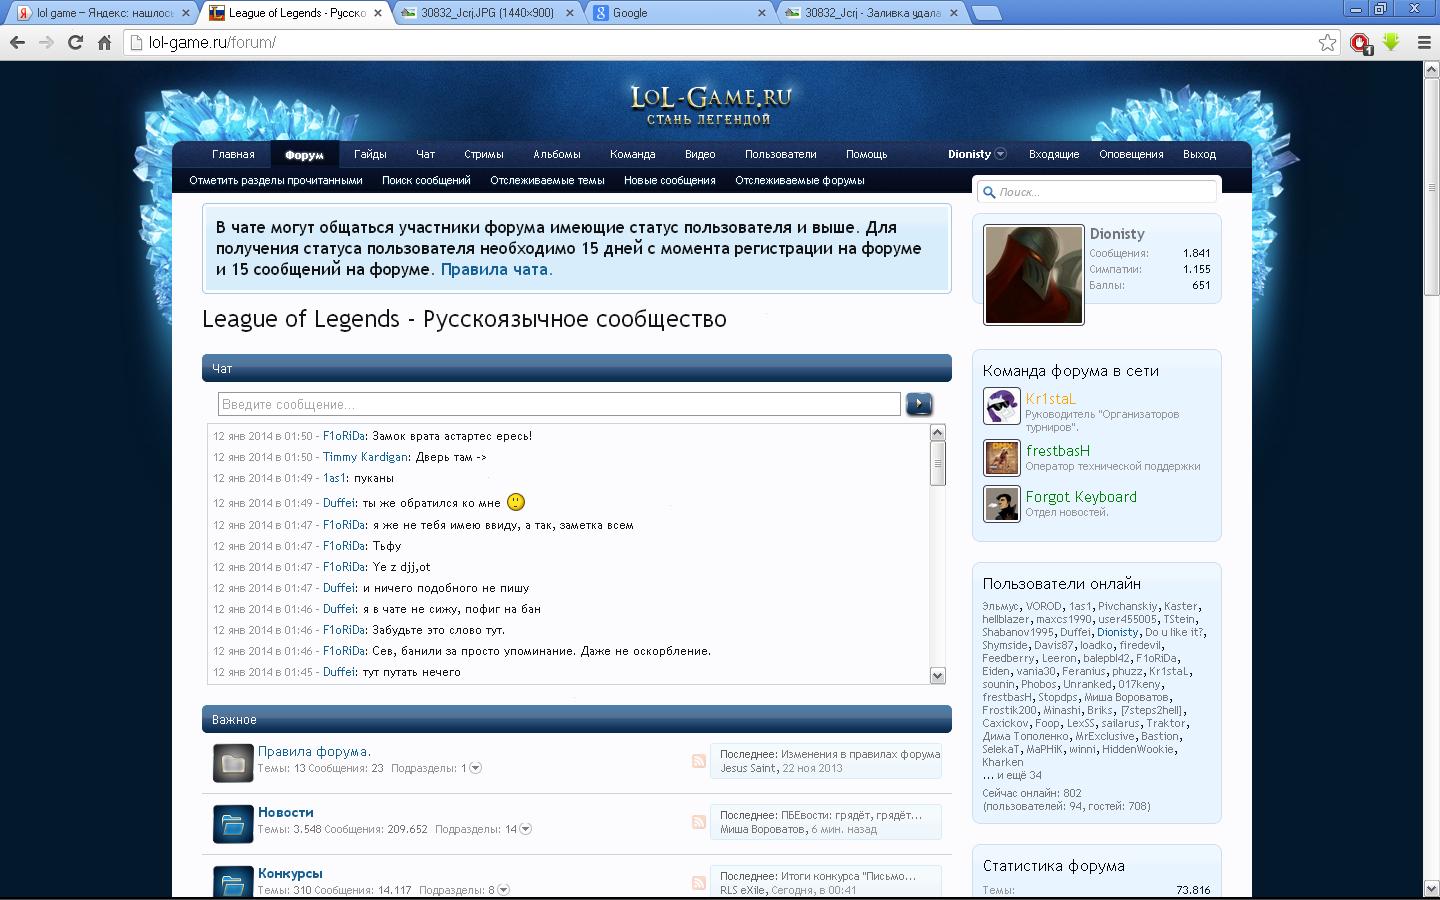Open Dionisty's large profile avatar
Viewport: 1440px width, 900px height.
click(1034, 274)
